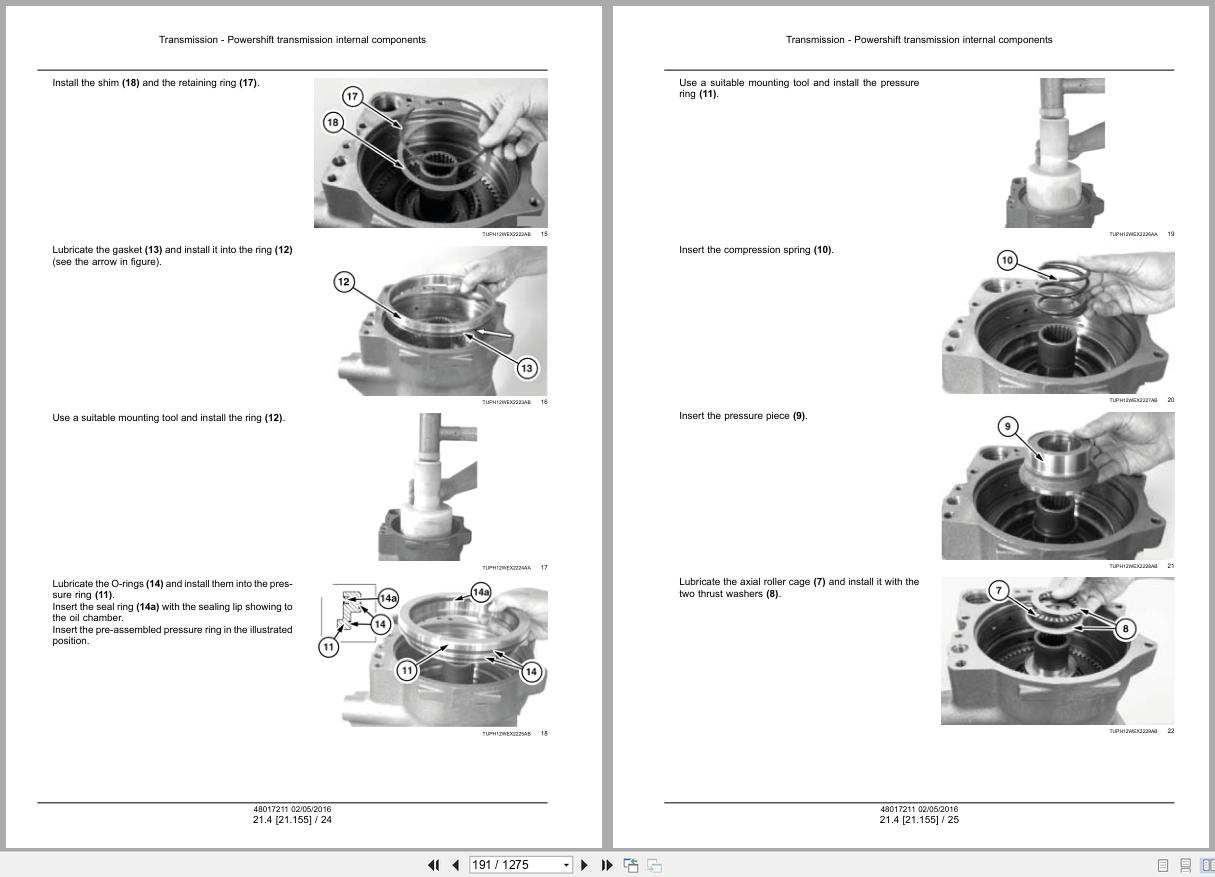Click right page header 'Transmission - Powershift transmission internal components'
1215x877 pixels.
(919, 40)
